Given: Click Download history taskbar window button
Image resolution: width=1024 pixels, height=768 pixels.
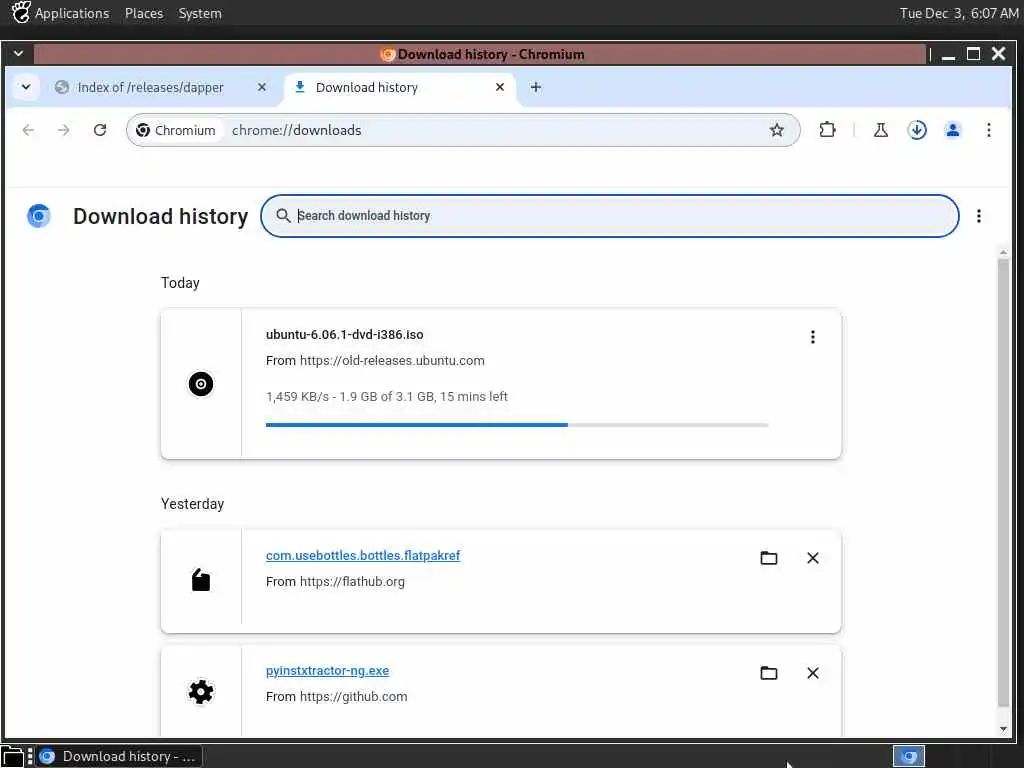Looking at the screenshot, I should click(x=118, y=756).
